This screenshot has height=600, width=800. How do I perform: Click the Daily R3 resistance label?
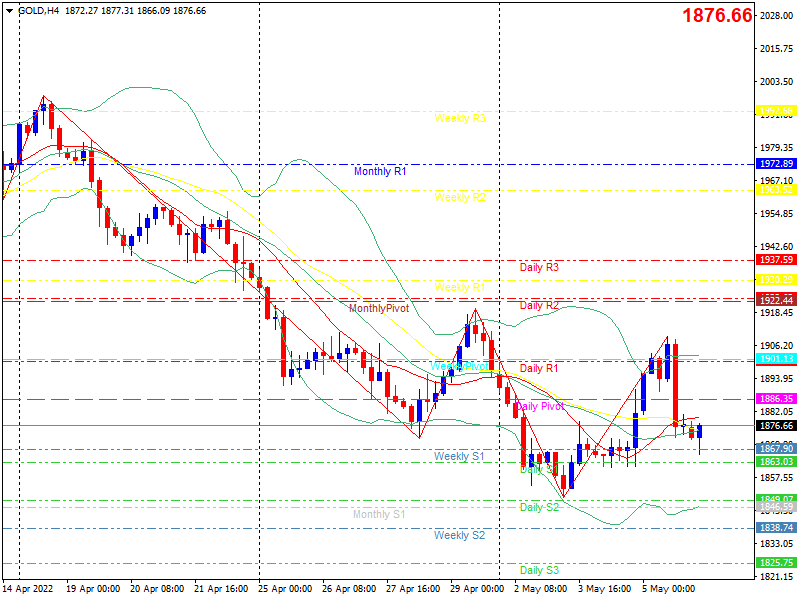pos(539,267)
